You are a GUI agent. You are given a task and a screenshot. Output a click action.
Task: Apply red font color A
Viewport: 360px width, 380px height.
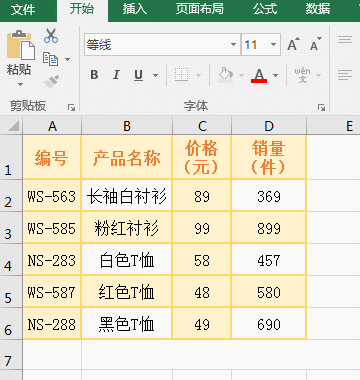(259, 75)
